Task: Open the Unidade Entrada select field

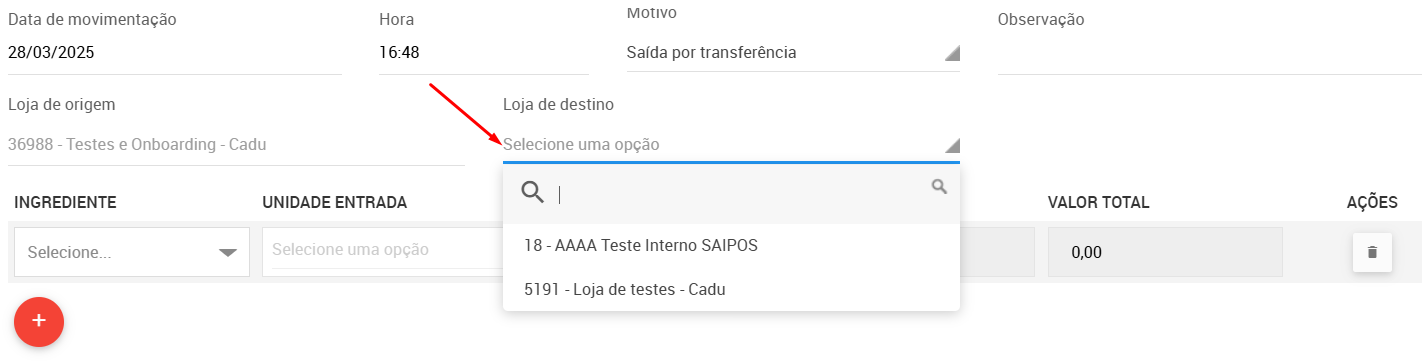Action: tap(382, 249)
